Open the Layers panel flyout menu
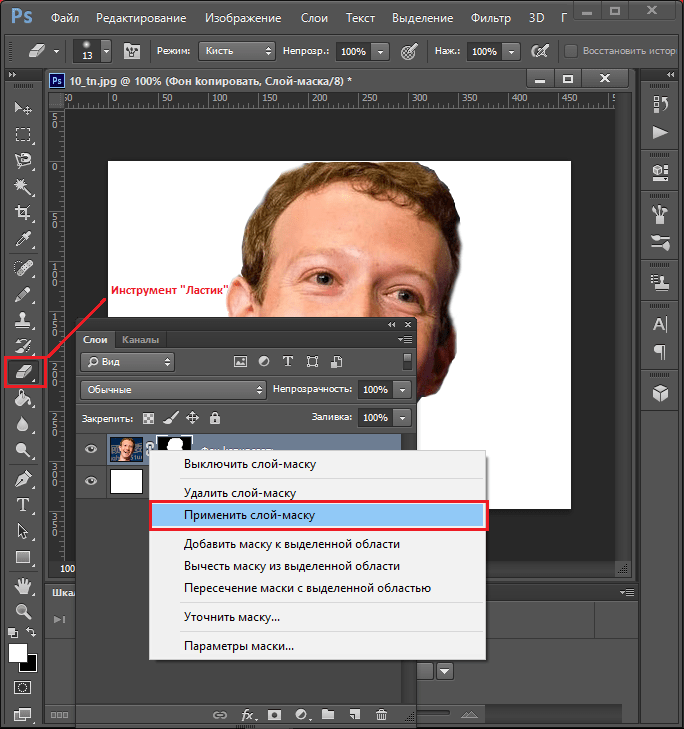This screenshot has height=729, width=684. [405, 340]
